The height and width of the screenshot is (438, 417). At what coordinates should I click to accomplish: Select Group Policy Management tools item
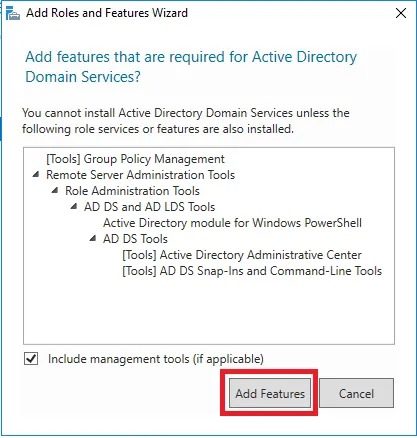[x=135, y=159]
